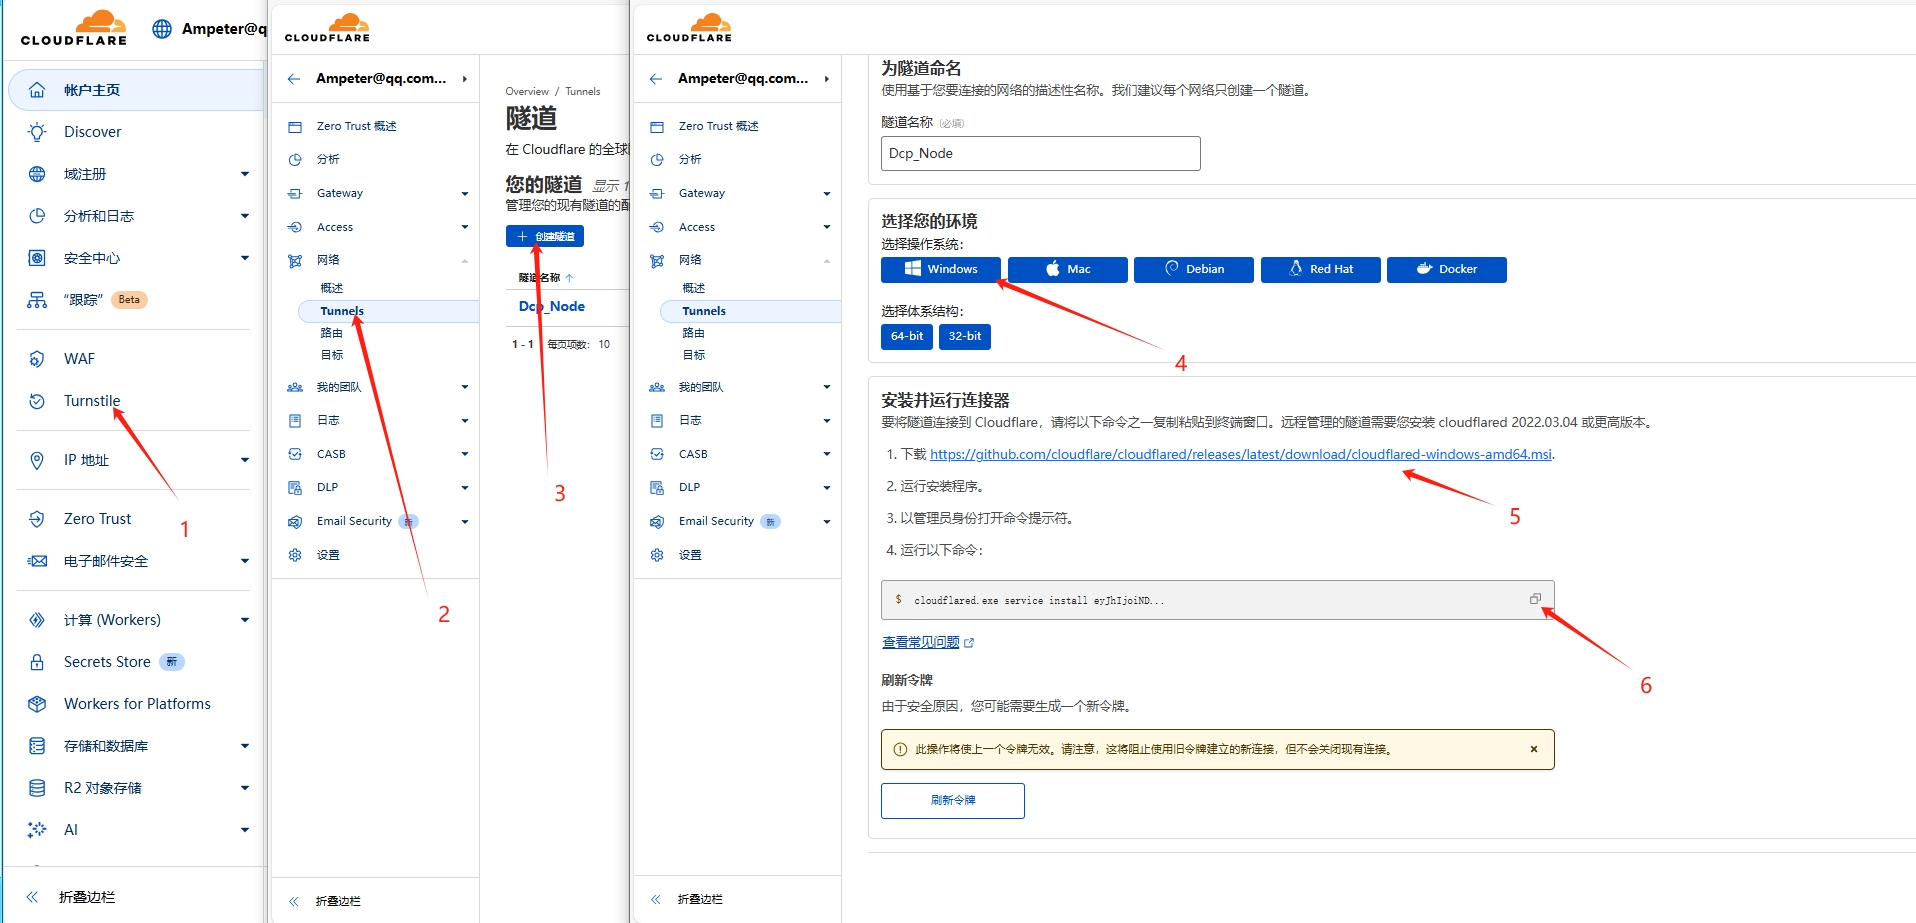Click the 日志 icon in right panel

click(657, 421)
